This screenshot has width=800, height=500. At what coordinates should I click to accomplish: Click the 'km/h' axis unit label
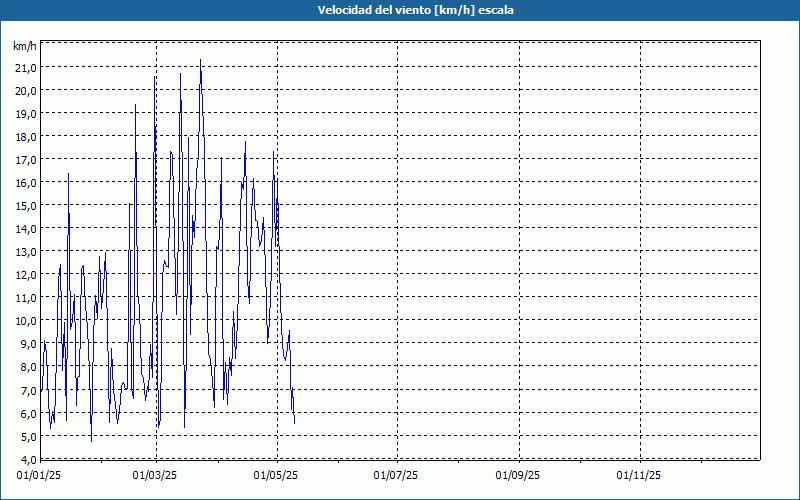pos(25,46)
